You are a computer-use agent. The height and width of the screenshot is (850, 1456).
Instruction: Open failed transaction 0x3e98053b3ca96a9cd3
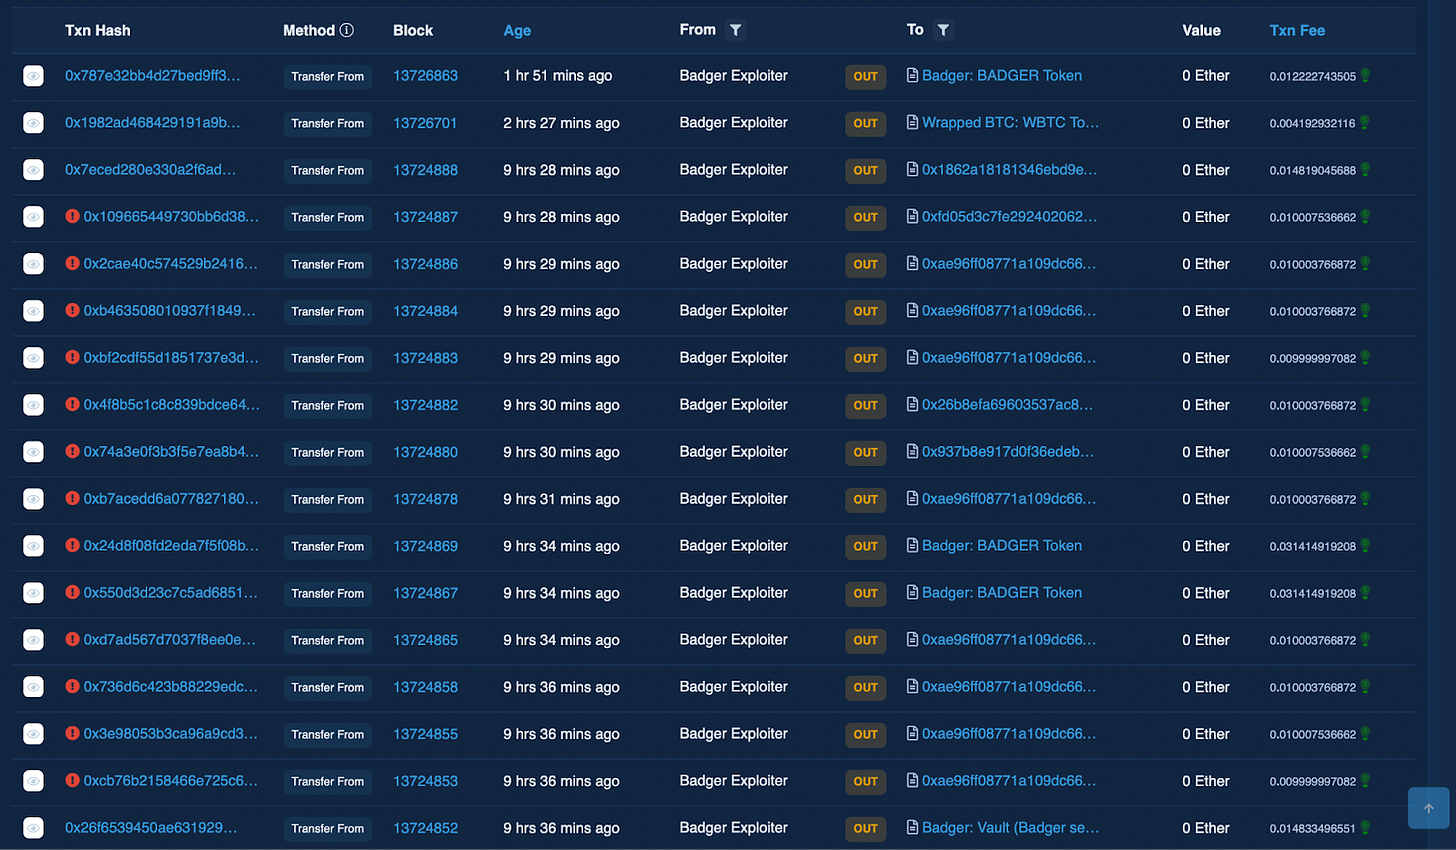170,734
